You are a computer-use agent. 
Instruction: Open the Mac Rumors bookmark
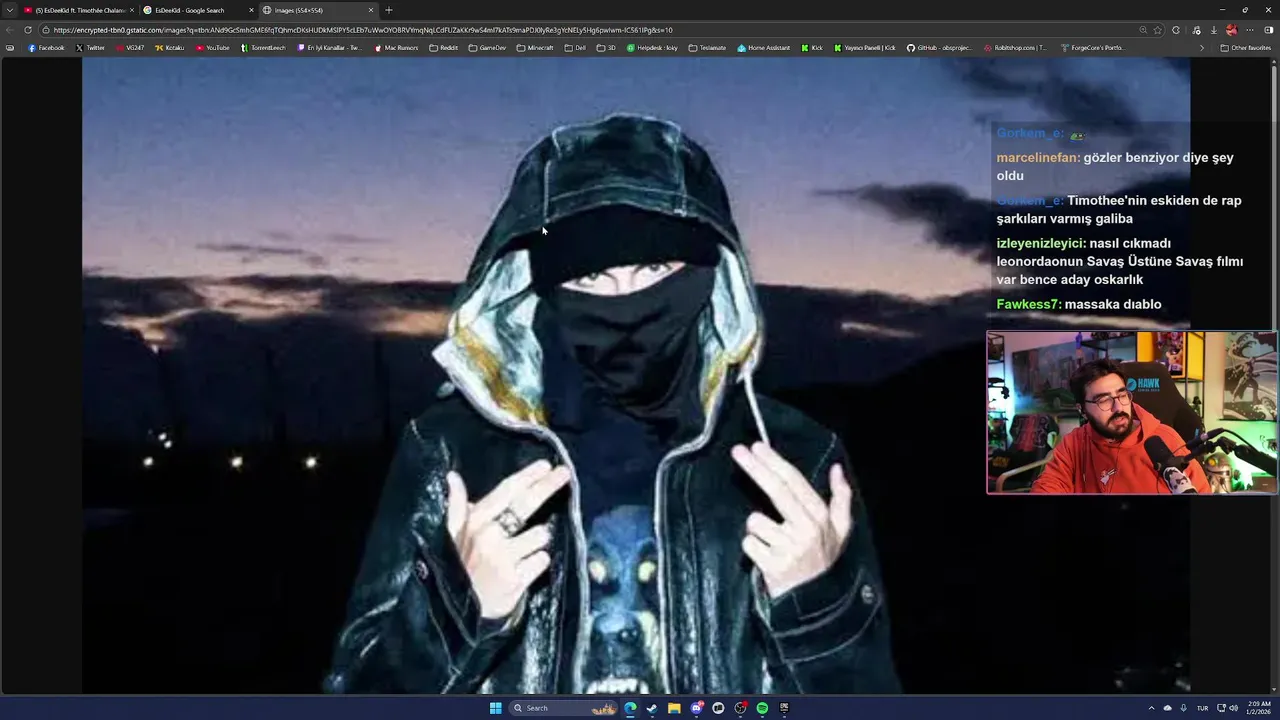tap(397, 48)
